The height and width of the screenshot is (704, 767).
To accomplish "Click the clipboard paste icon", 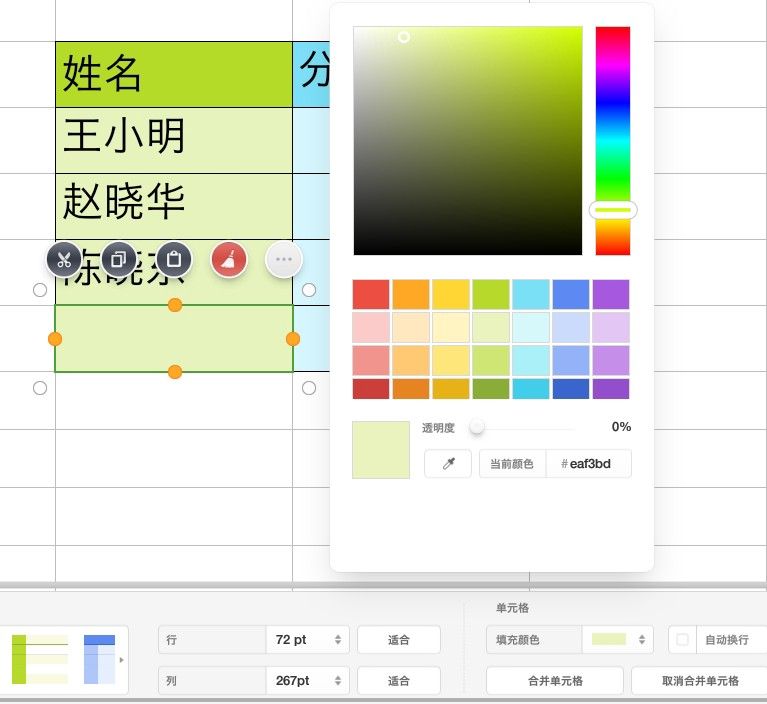I will pos(174,260).
